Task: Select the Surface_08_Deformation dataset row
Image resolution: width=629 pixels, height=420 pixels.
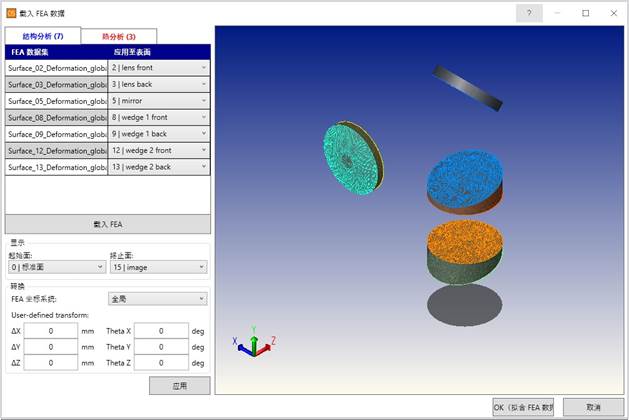Action: tap(57, 118)
